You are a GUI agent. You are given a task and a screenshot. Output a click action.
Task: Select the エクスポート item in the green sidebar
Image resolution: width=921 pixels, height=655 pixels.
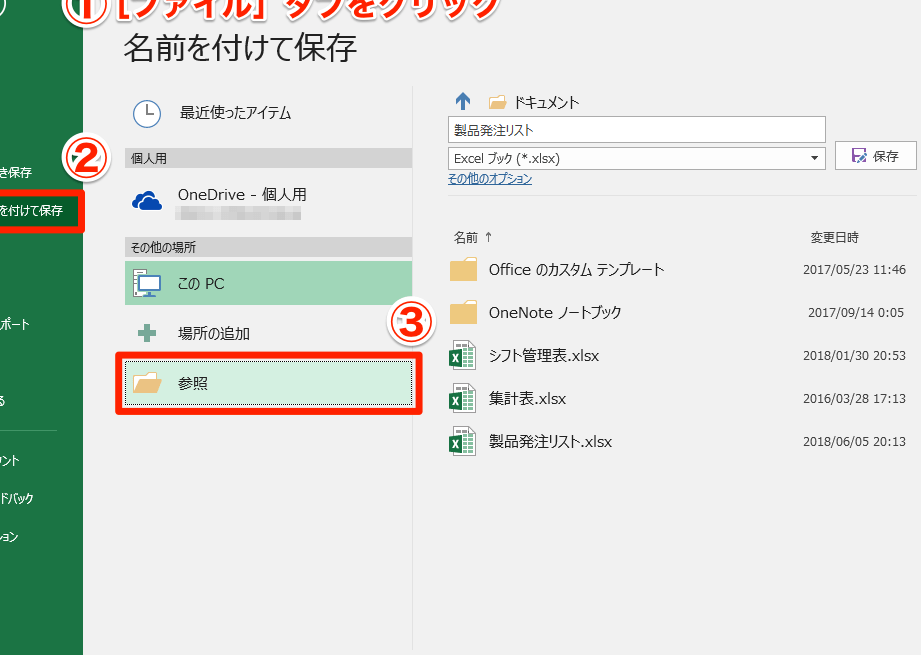[x=15, y=324]
